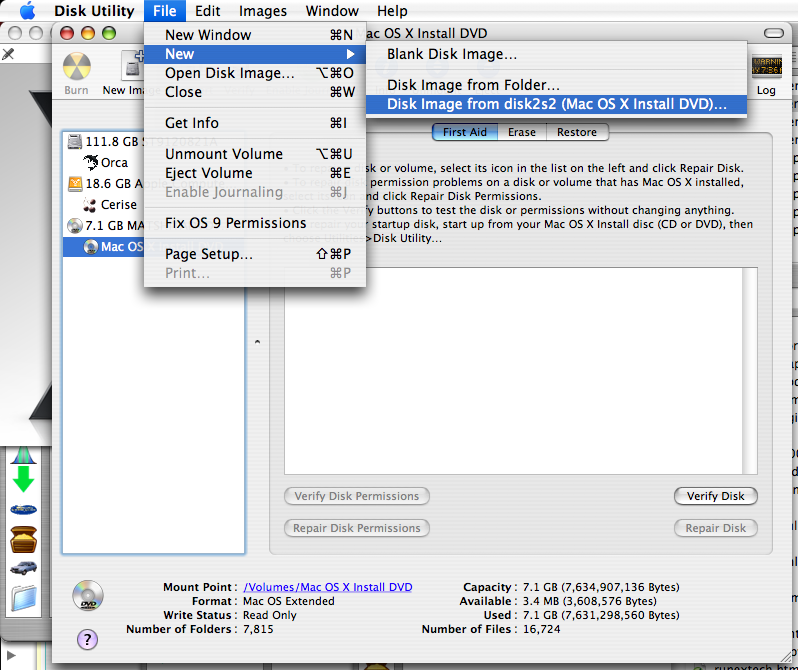798x670 pixels.
Task: Select the Orca volume
Action: [x=106, y=162]
